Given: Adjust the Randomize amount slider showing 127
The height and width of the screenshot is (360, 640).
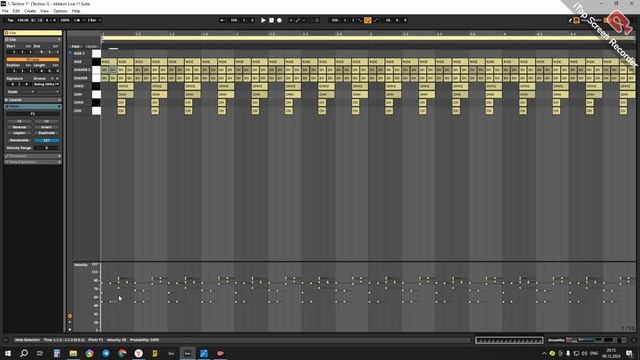Looking at the screenshot, I should (46, 140).
